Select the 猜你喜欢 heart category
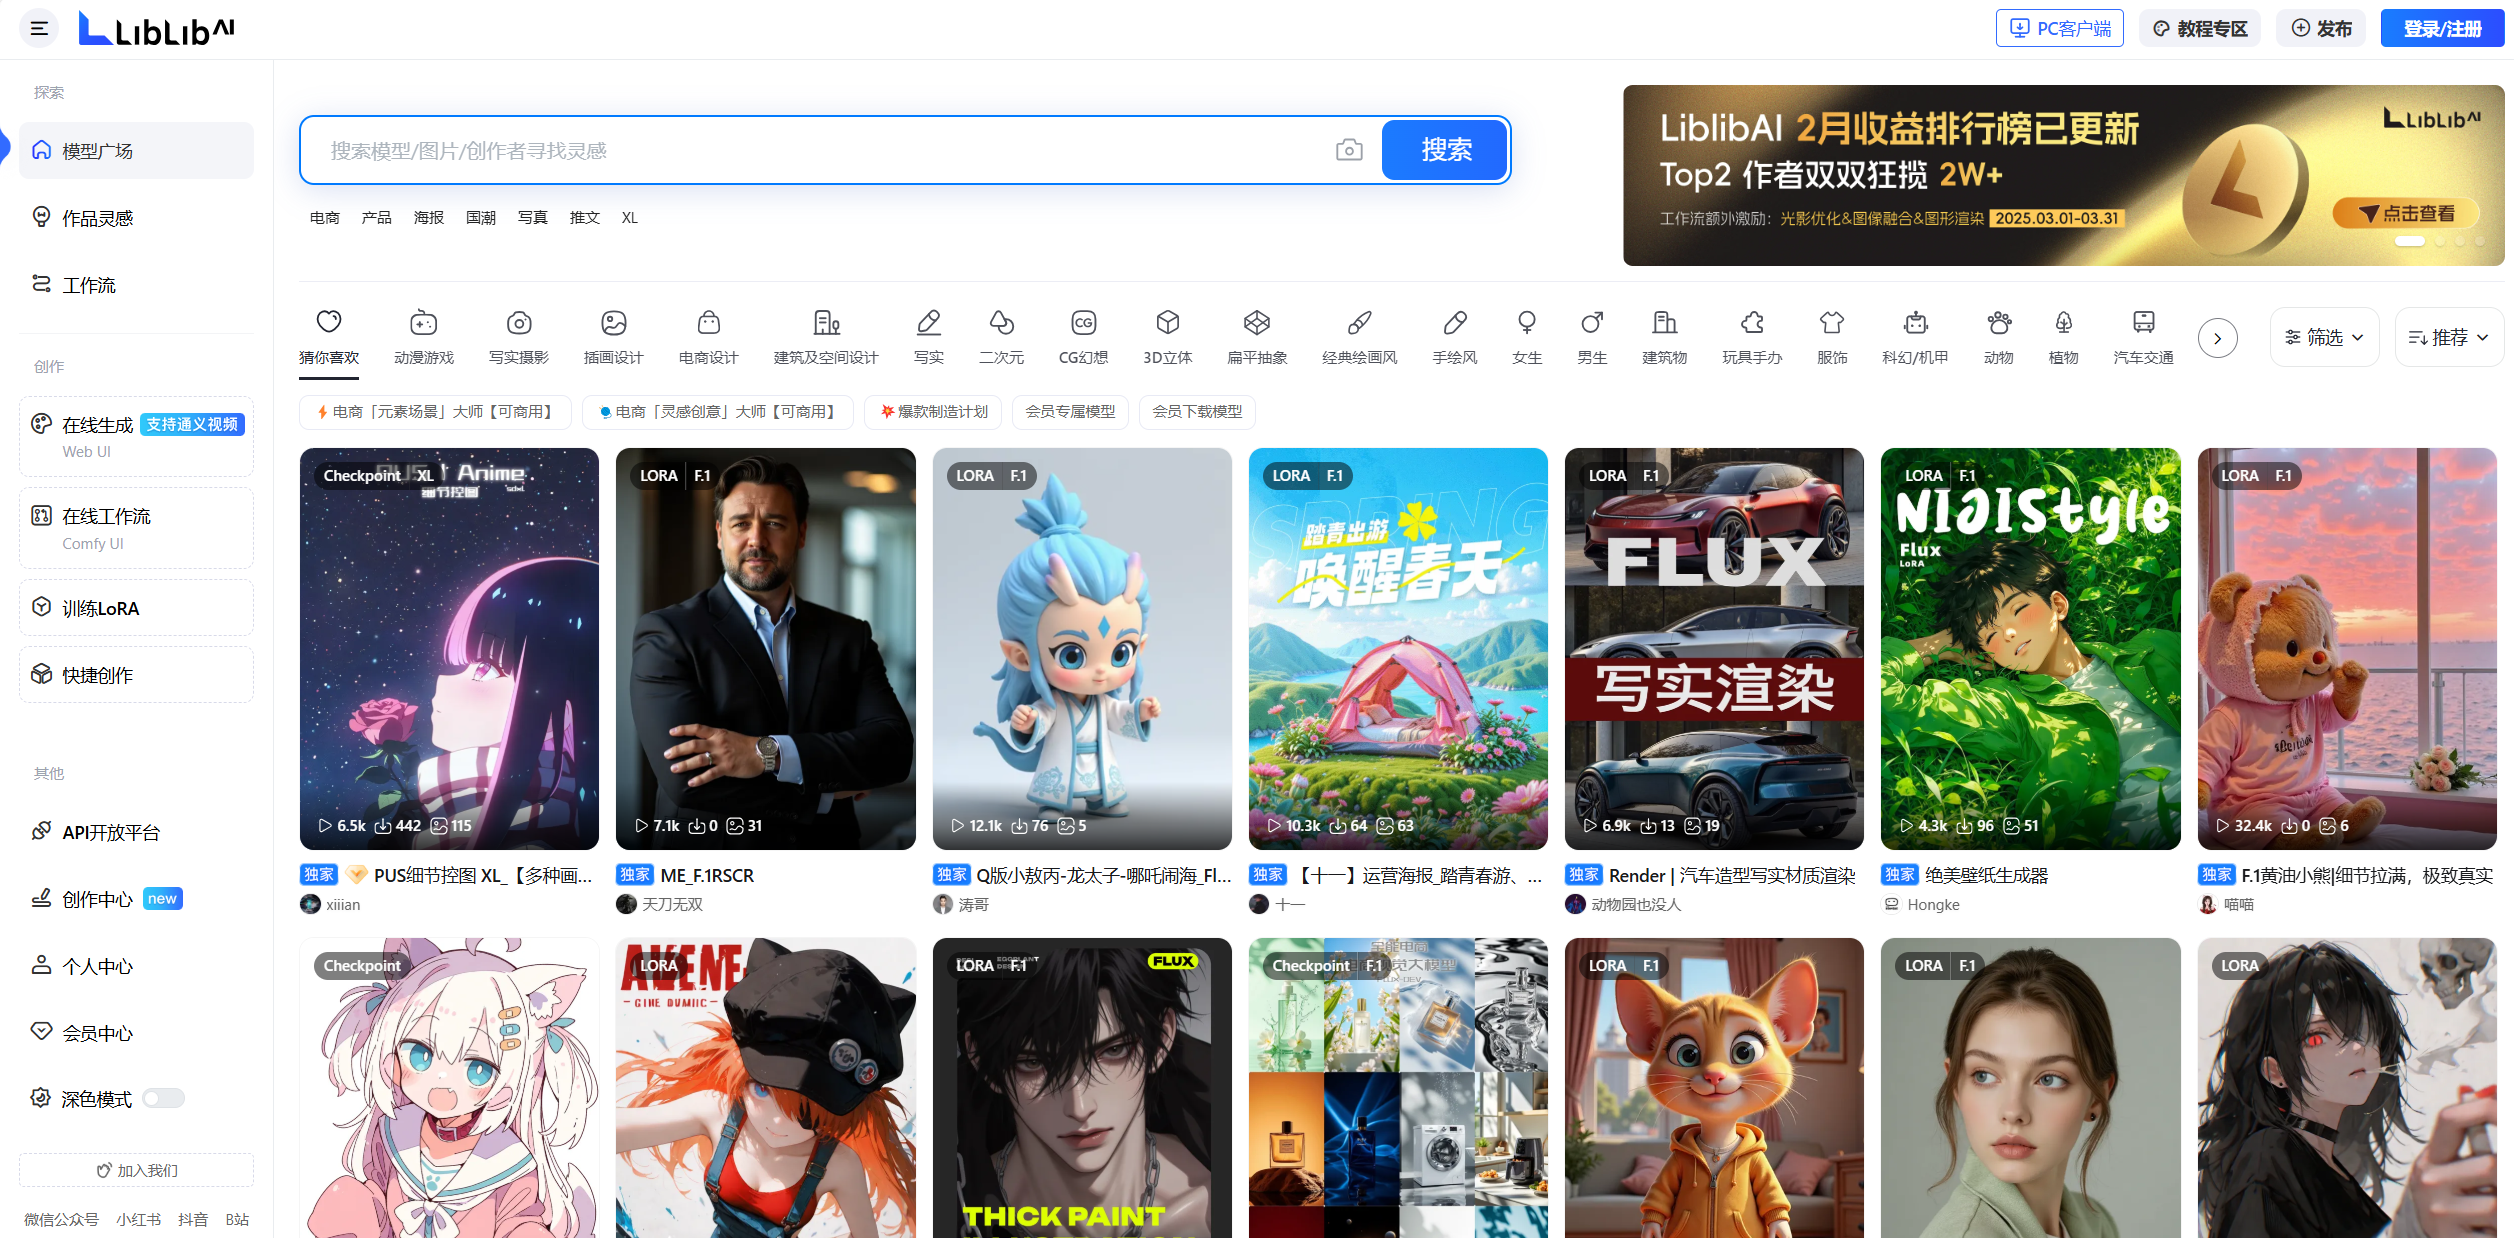Image resolution: width=2514 pixels, height=1238 pixels. (329, 336)
